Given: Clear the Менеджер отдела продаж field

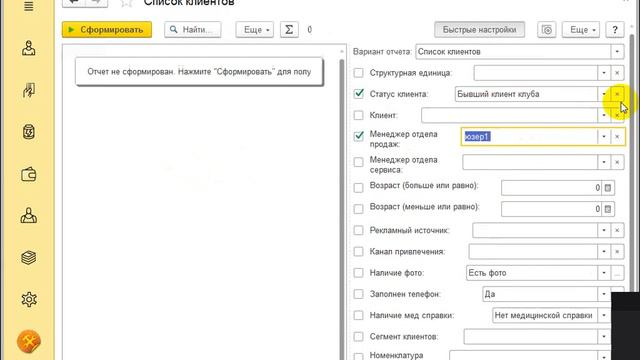Looking at the screenshot, I should (x=617, y=137).
